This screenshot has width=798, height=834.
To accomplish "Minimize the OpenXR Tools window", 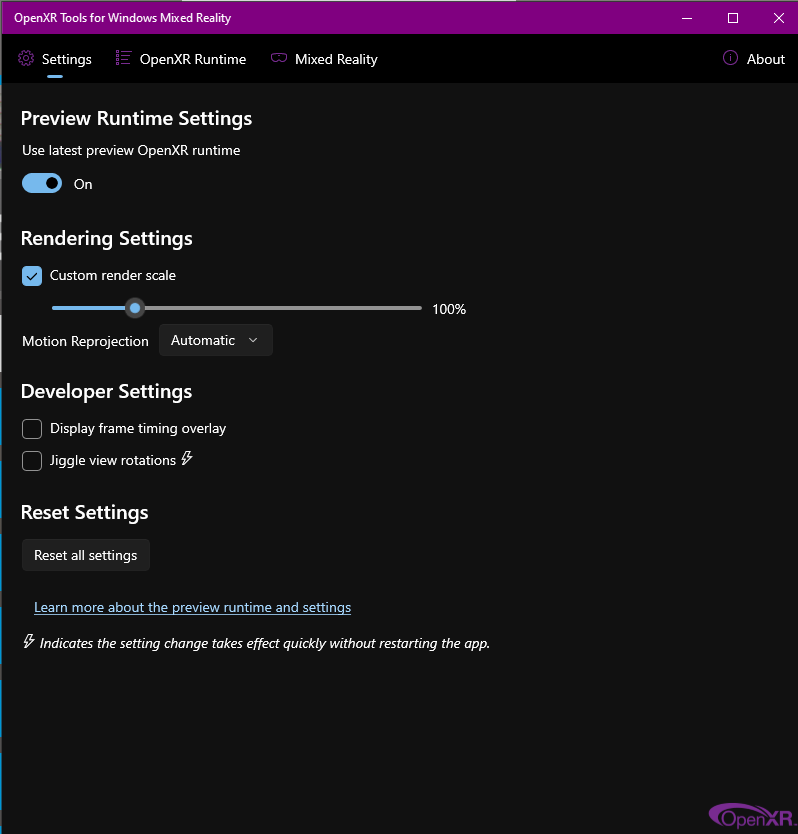I will click(687, 18).
